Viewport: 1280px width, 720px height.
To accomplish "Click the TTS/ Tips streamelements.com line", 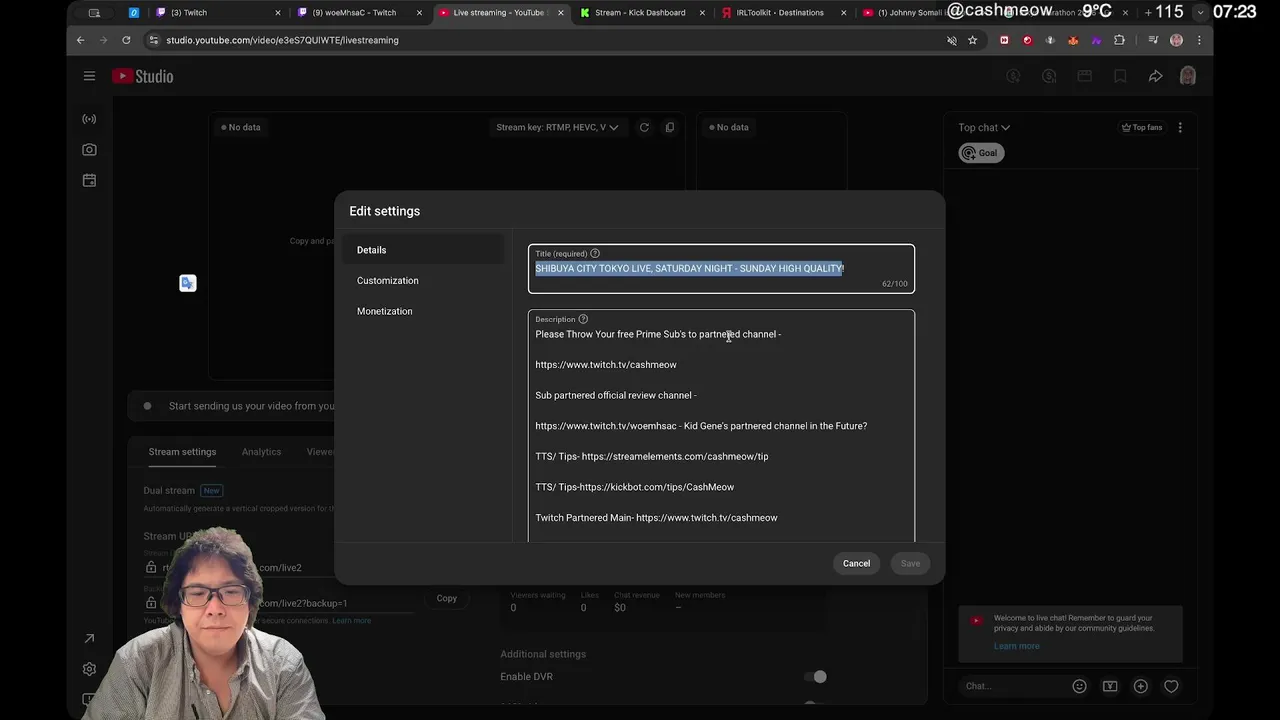I will click(x=652, y=457).
